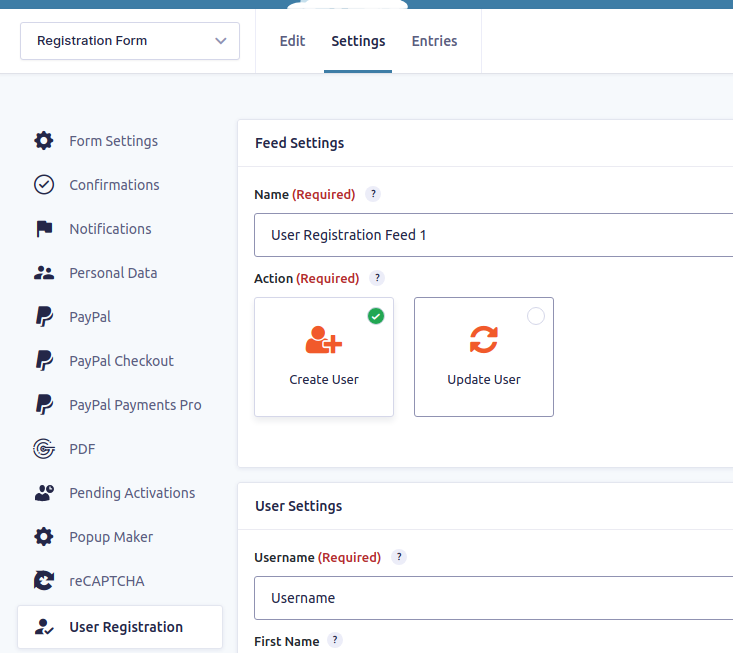Viewport: 733px width, 653px height.
Task: Open PayPal Payments Pro settings
Action: (135, 405)
